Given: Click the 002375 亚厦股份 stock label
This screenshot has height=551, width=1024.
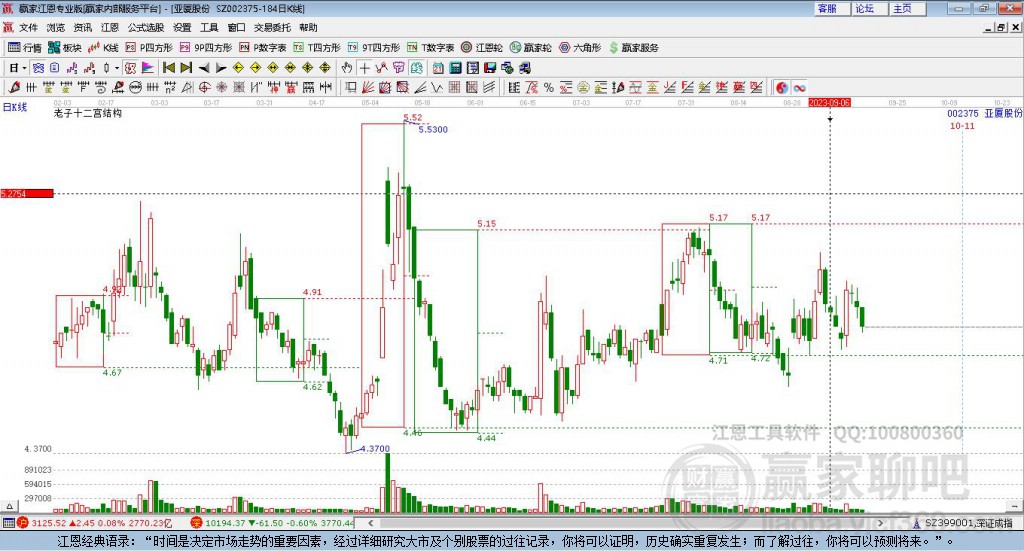Looking at the screenshot, I should click(985, 113).
